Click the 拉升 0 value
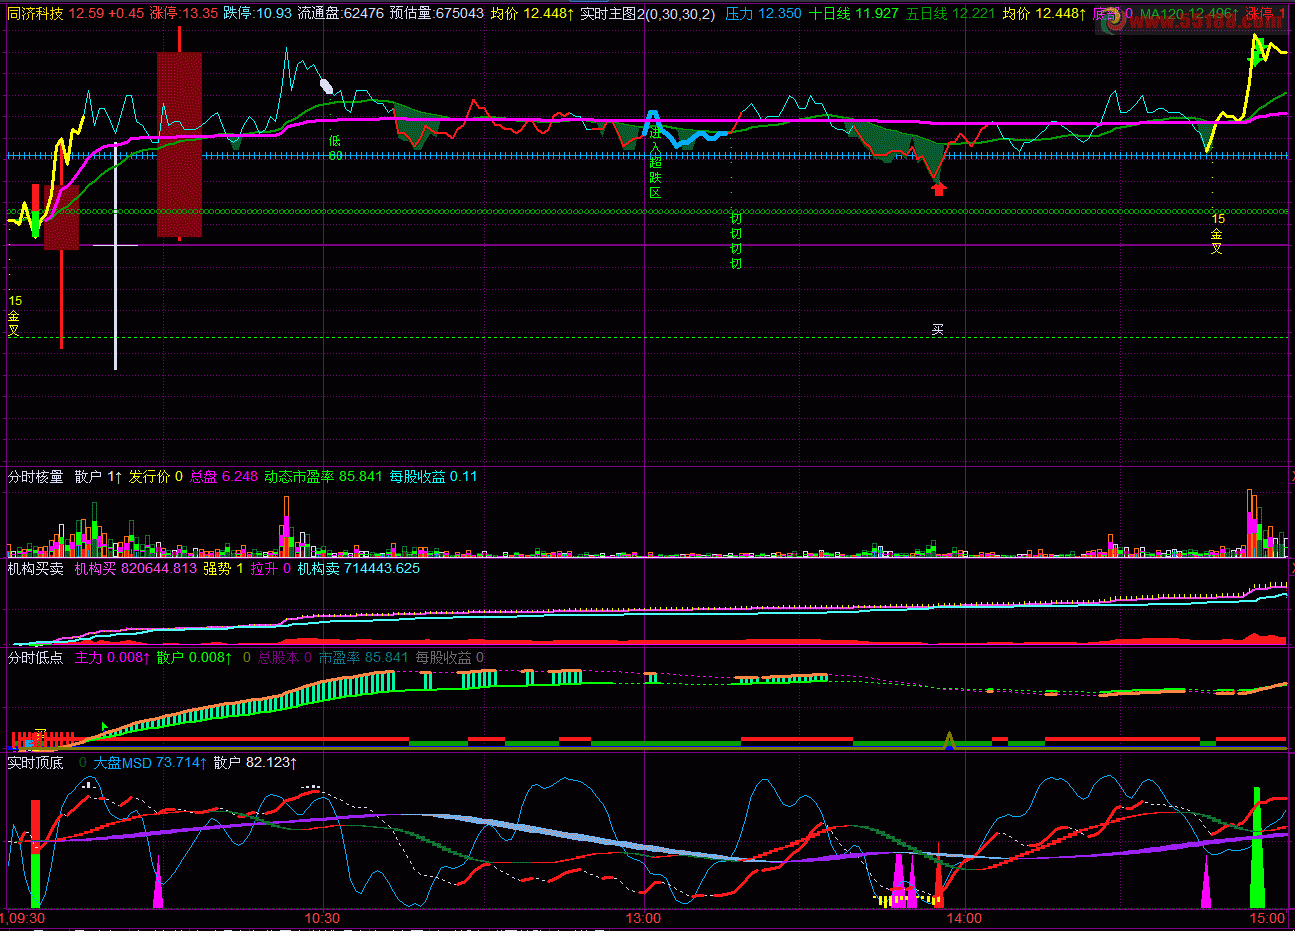This screenshot has width=1295, height=931. 271,568
